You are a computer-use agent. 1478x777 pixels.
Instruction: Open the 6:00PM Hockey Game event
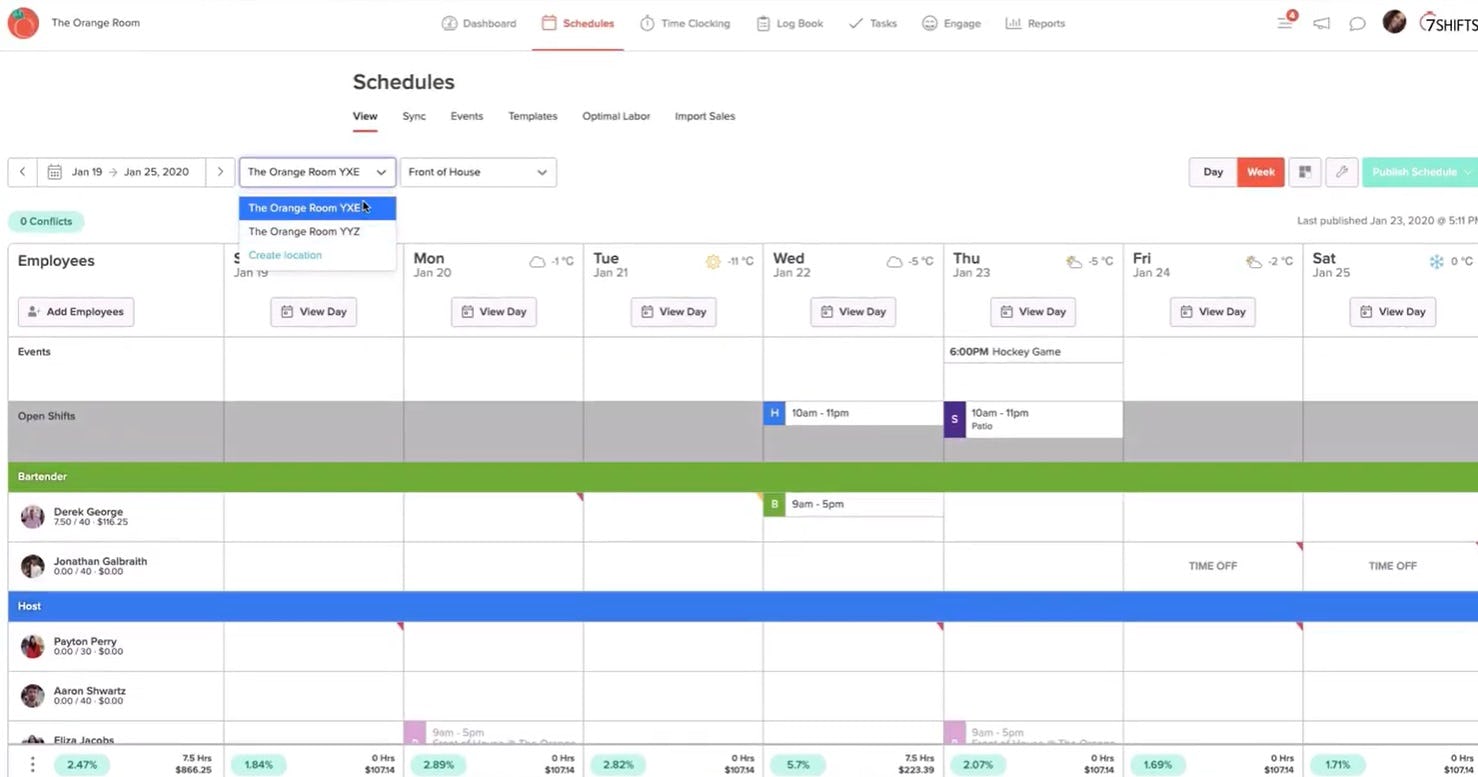pos(1033,351)
